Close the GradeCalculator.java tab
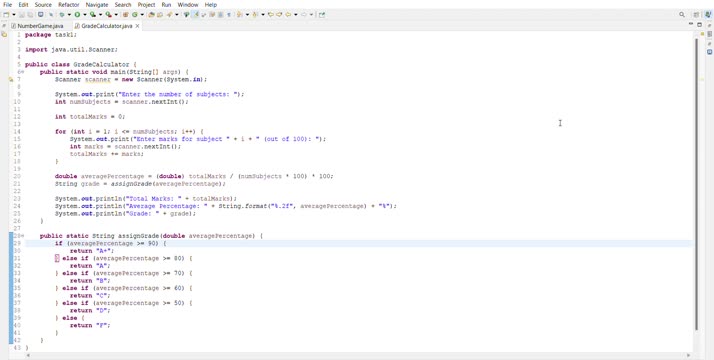The width and height of the screenshot is (714, 360). pos(137,26)
